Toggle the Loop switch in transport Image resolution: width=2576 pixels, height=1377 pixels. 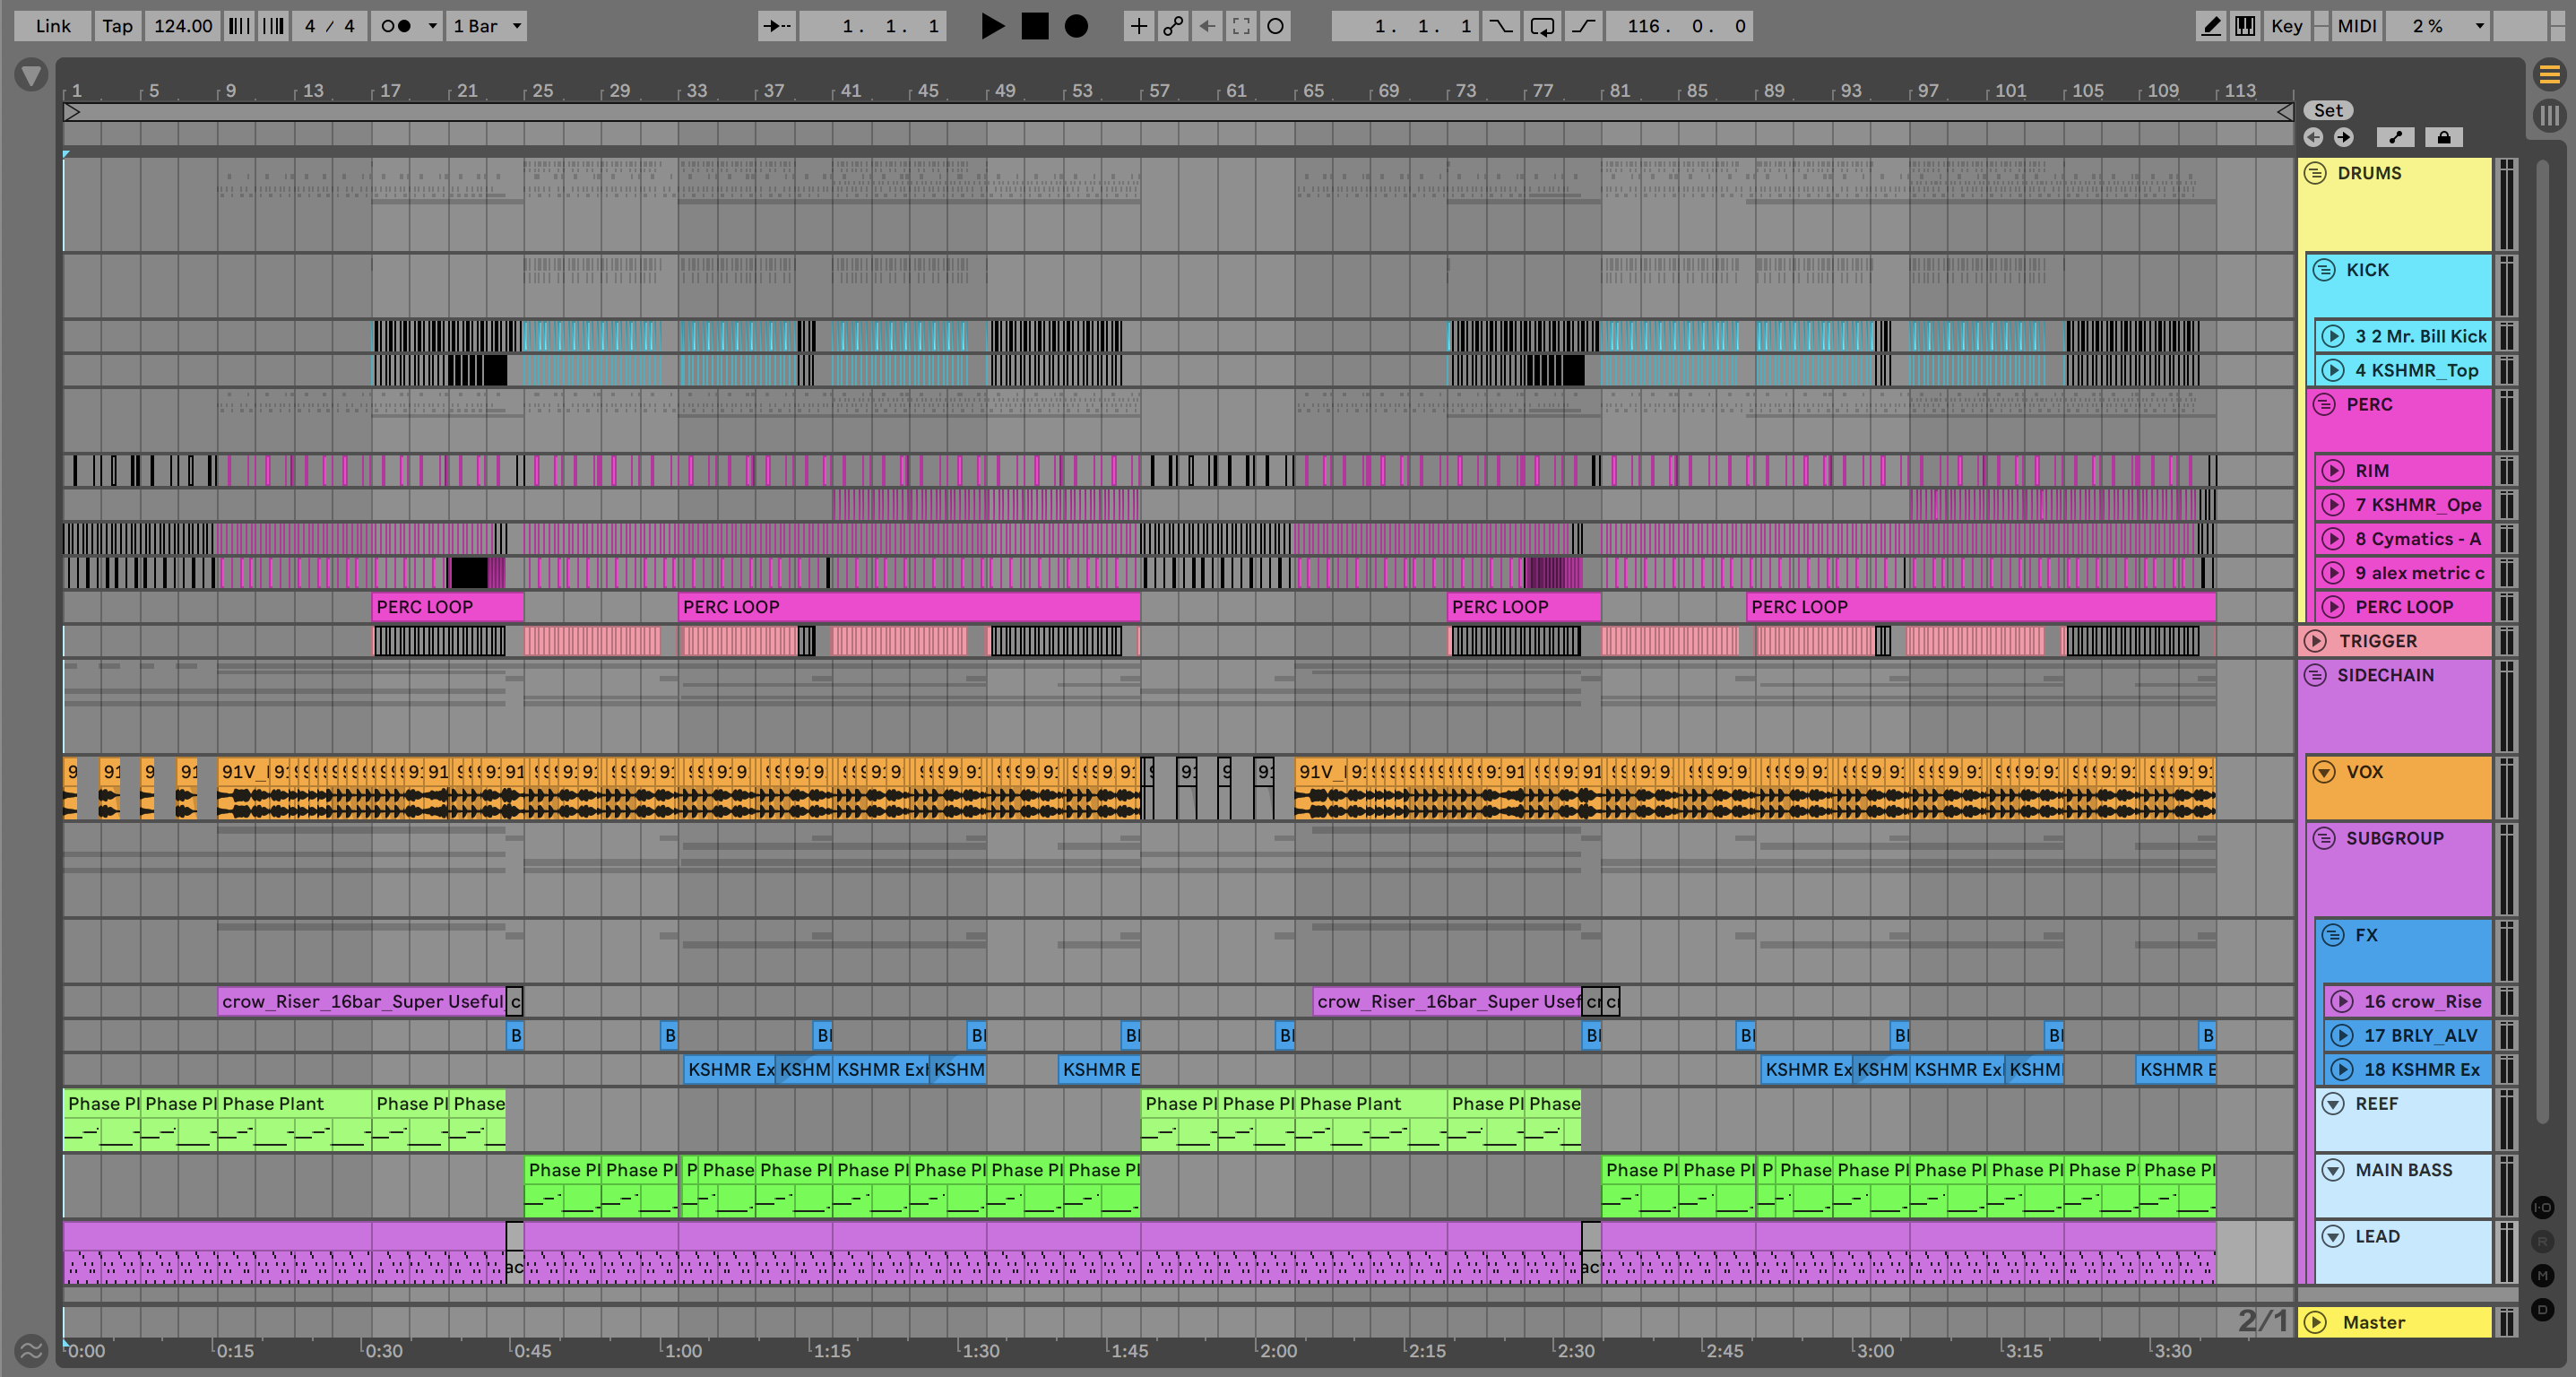pos(1542,26)
